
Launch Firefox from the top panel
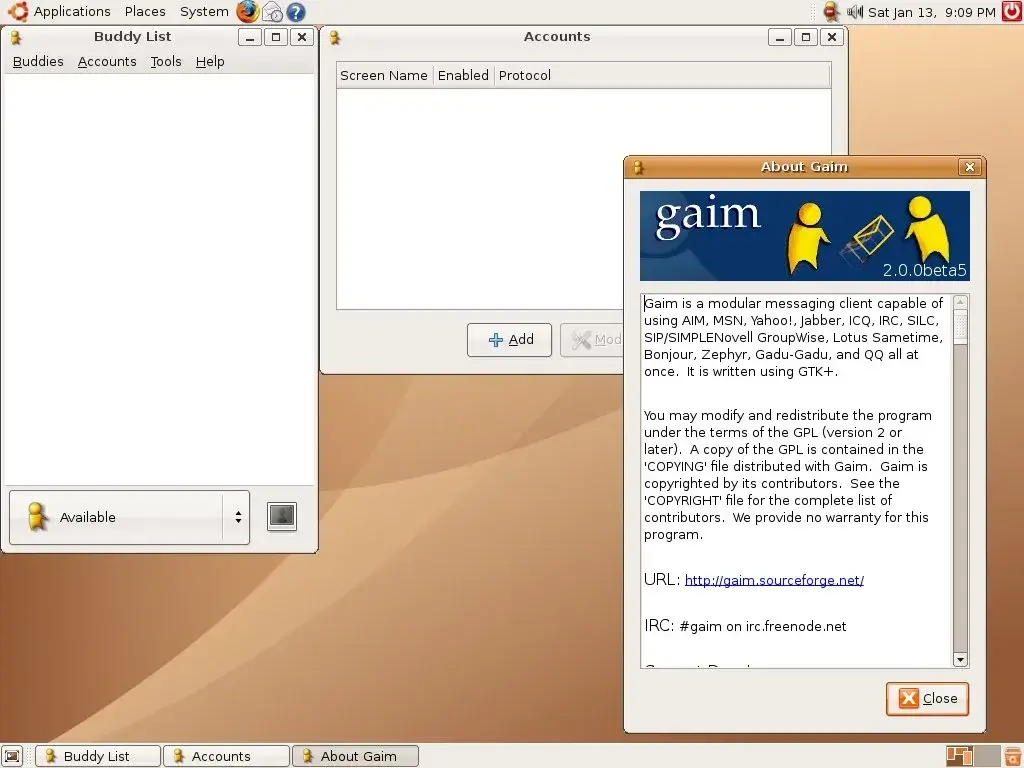coord(247,12)
